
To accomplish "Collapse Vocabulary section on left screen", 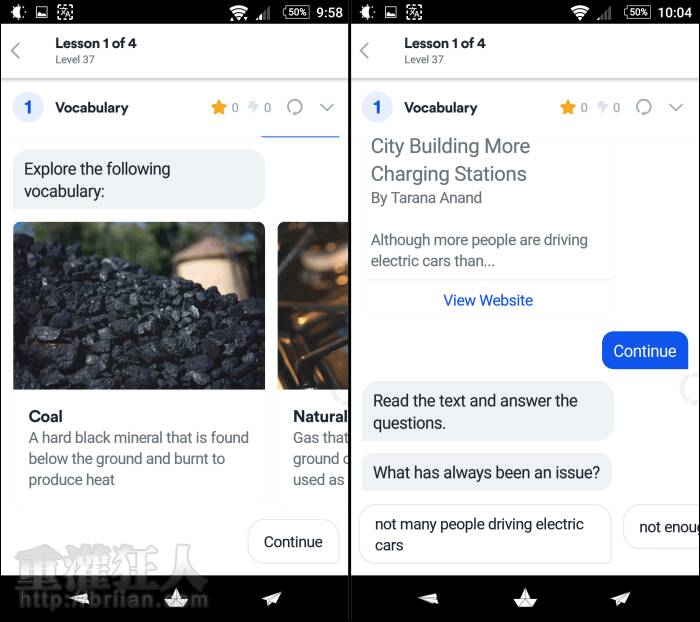I will (327, 107).
